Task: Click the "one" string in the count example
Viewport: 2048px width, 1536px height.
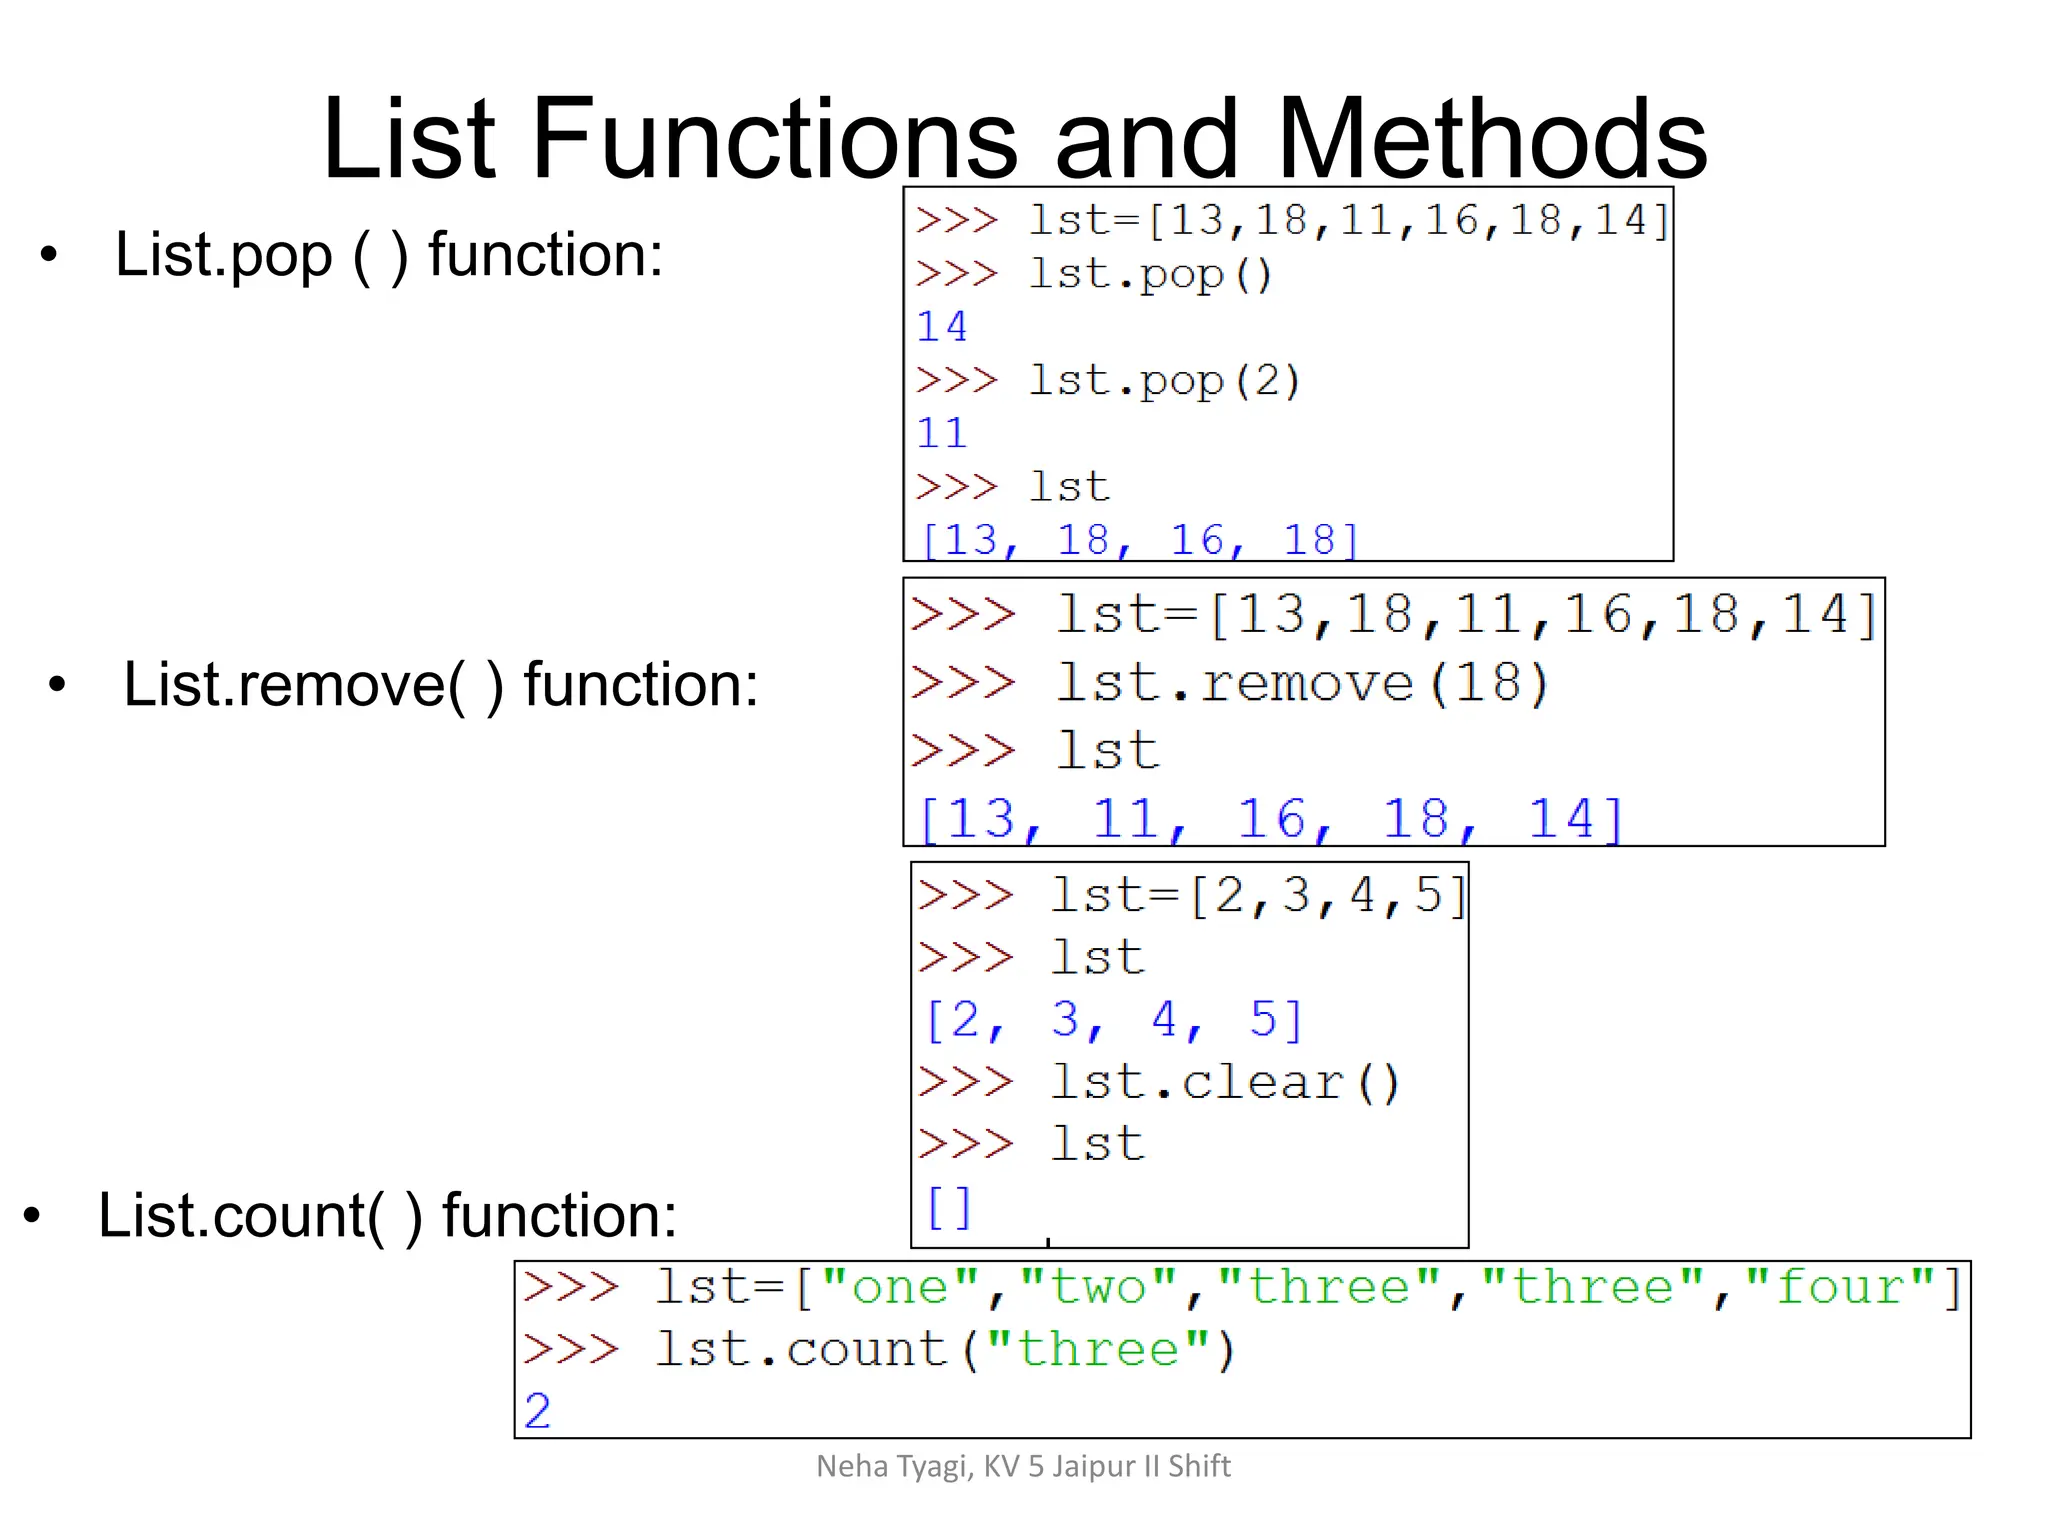Action: click(x=900, y=1287)
